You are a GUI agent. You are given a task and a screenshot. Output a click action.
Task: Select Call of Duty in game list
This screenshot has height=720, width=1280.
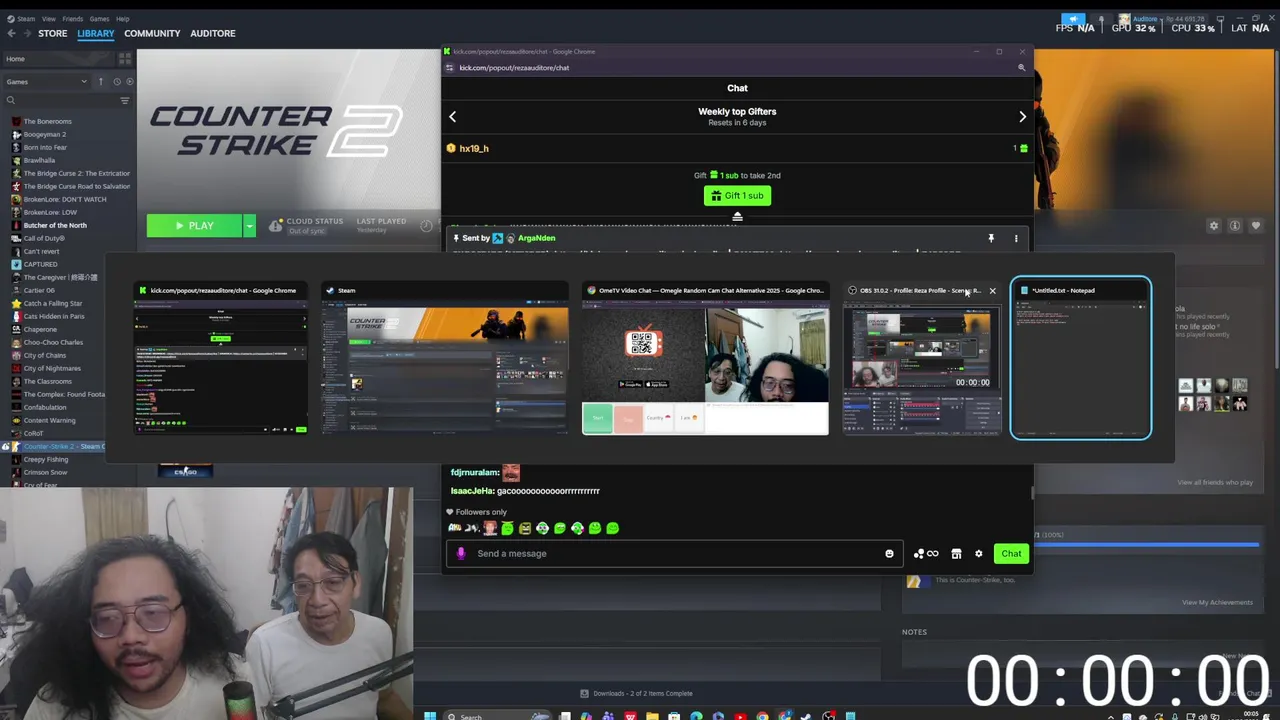43,238
